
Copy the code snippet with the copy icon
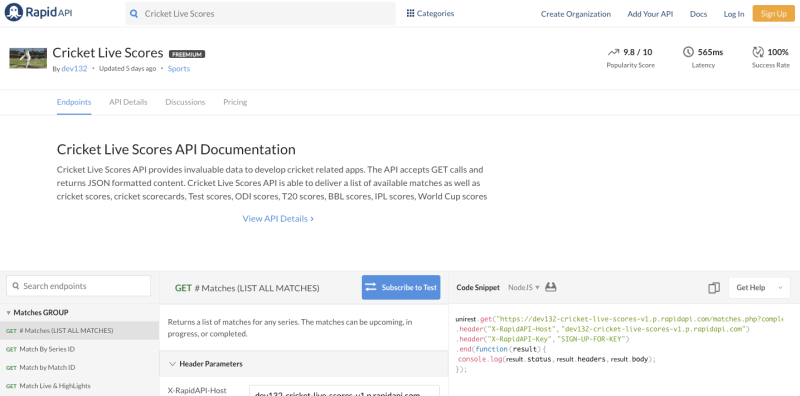click(714, 288)
